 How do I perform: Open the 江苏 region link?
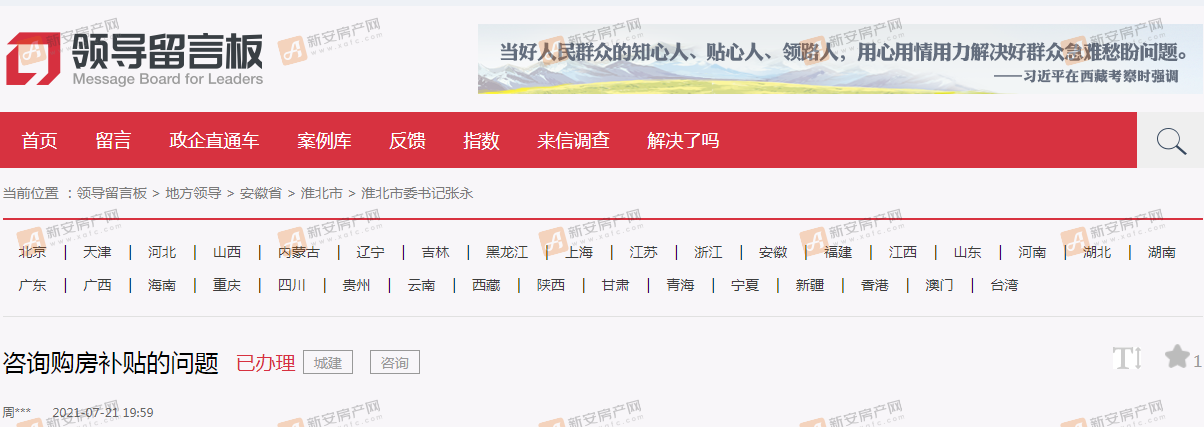pyautogui.click(x=644, y=252)
